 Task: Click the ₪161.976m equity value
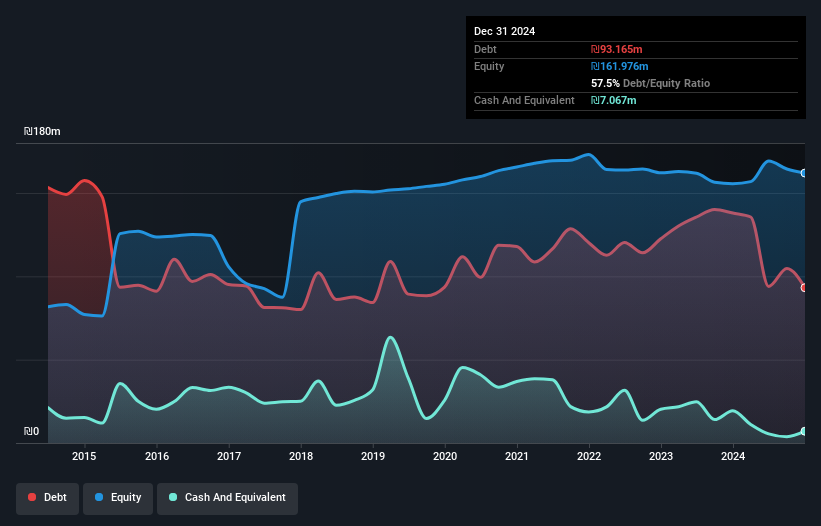pyautogui.click(x=619, y=66)
